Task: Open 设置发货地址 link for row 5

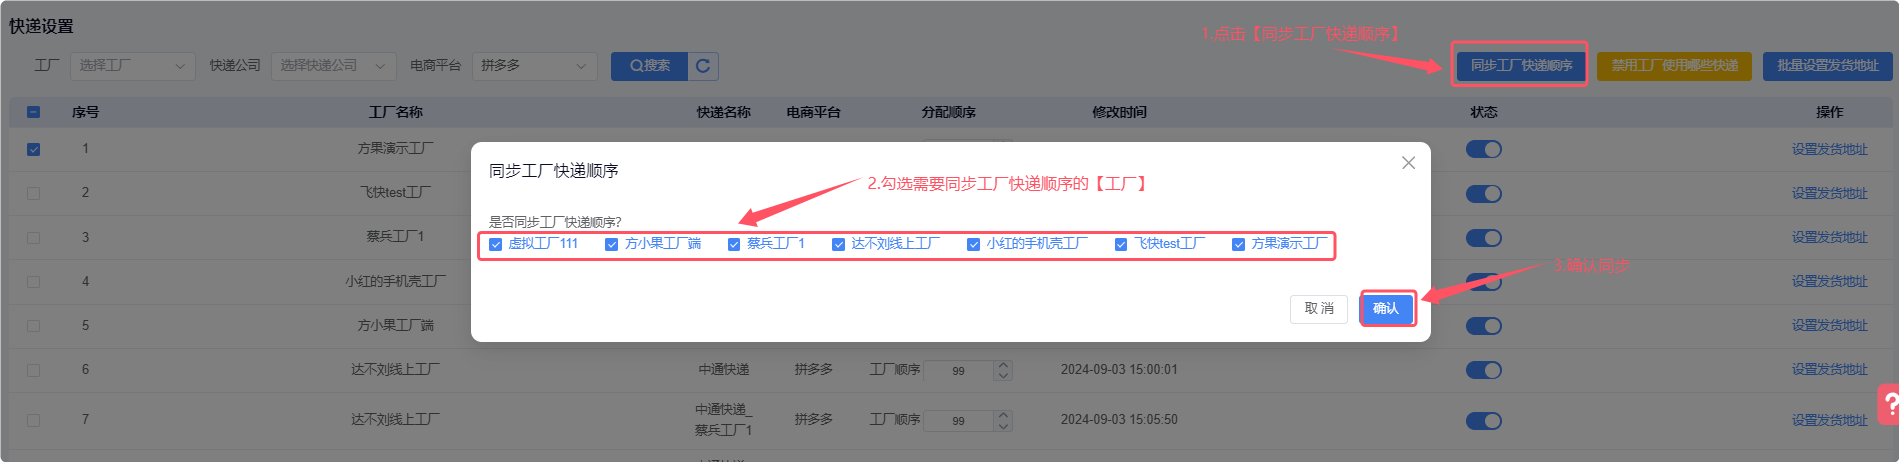Action: (1829, 325)
